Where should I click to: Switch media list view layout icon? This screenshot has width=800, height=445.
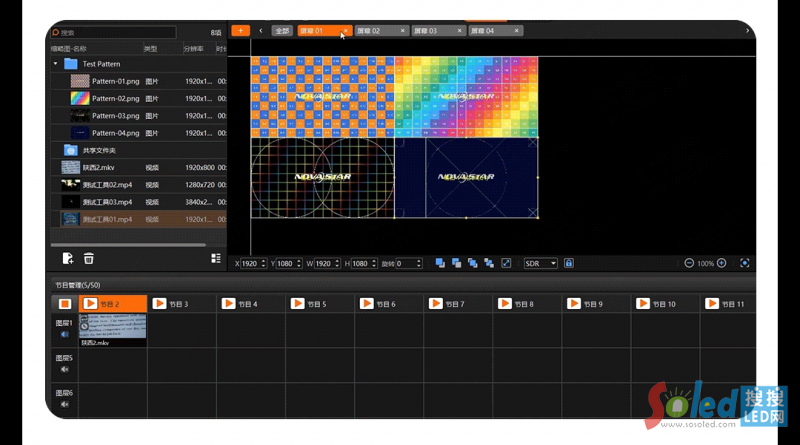pyautogui.click(x=216, y=258)
